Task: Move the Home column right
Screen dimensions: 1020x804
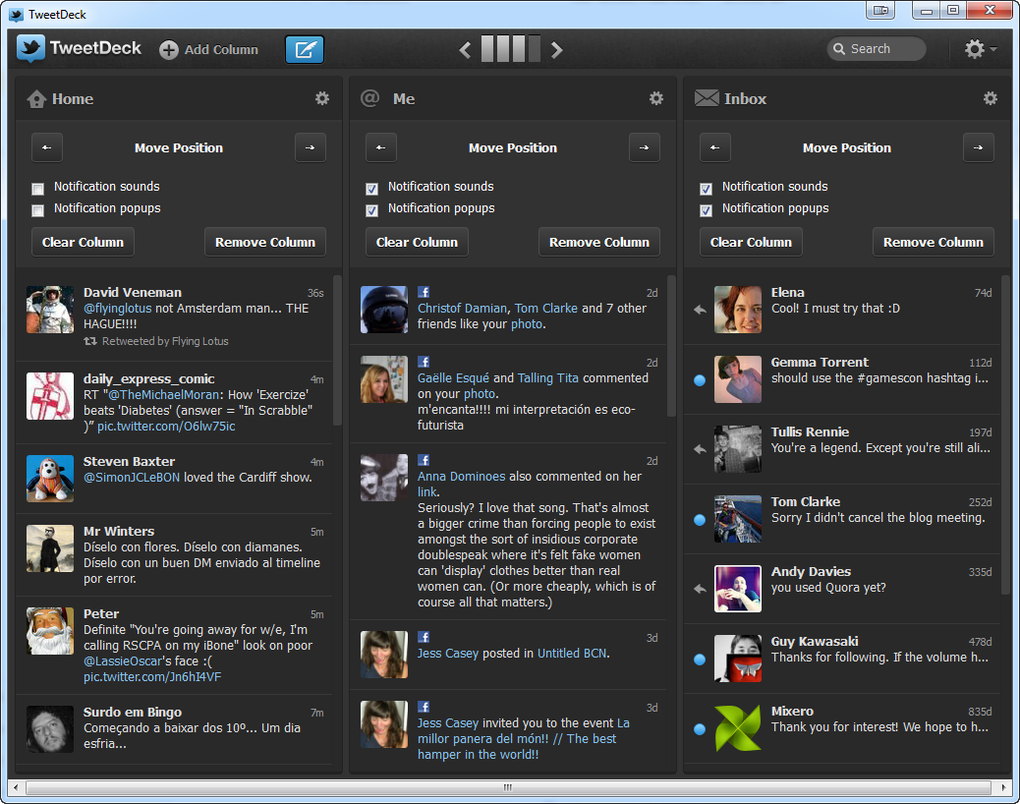Action: click(x=310, y=148)
